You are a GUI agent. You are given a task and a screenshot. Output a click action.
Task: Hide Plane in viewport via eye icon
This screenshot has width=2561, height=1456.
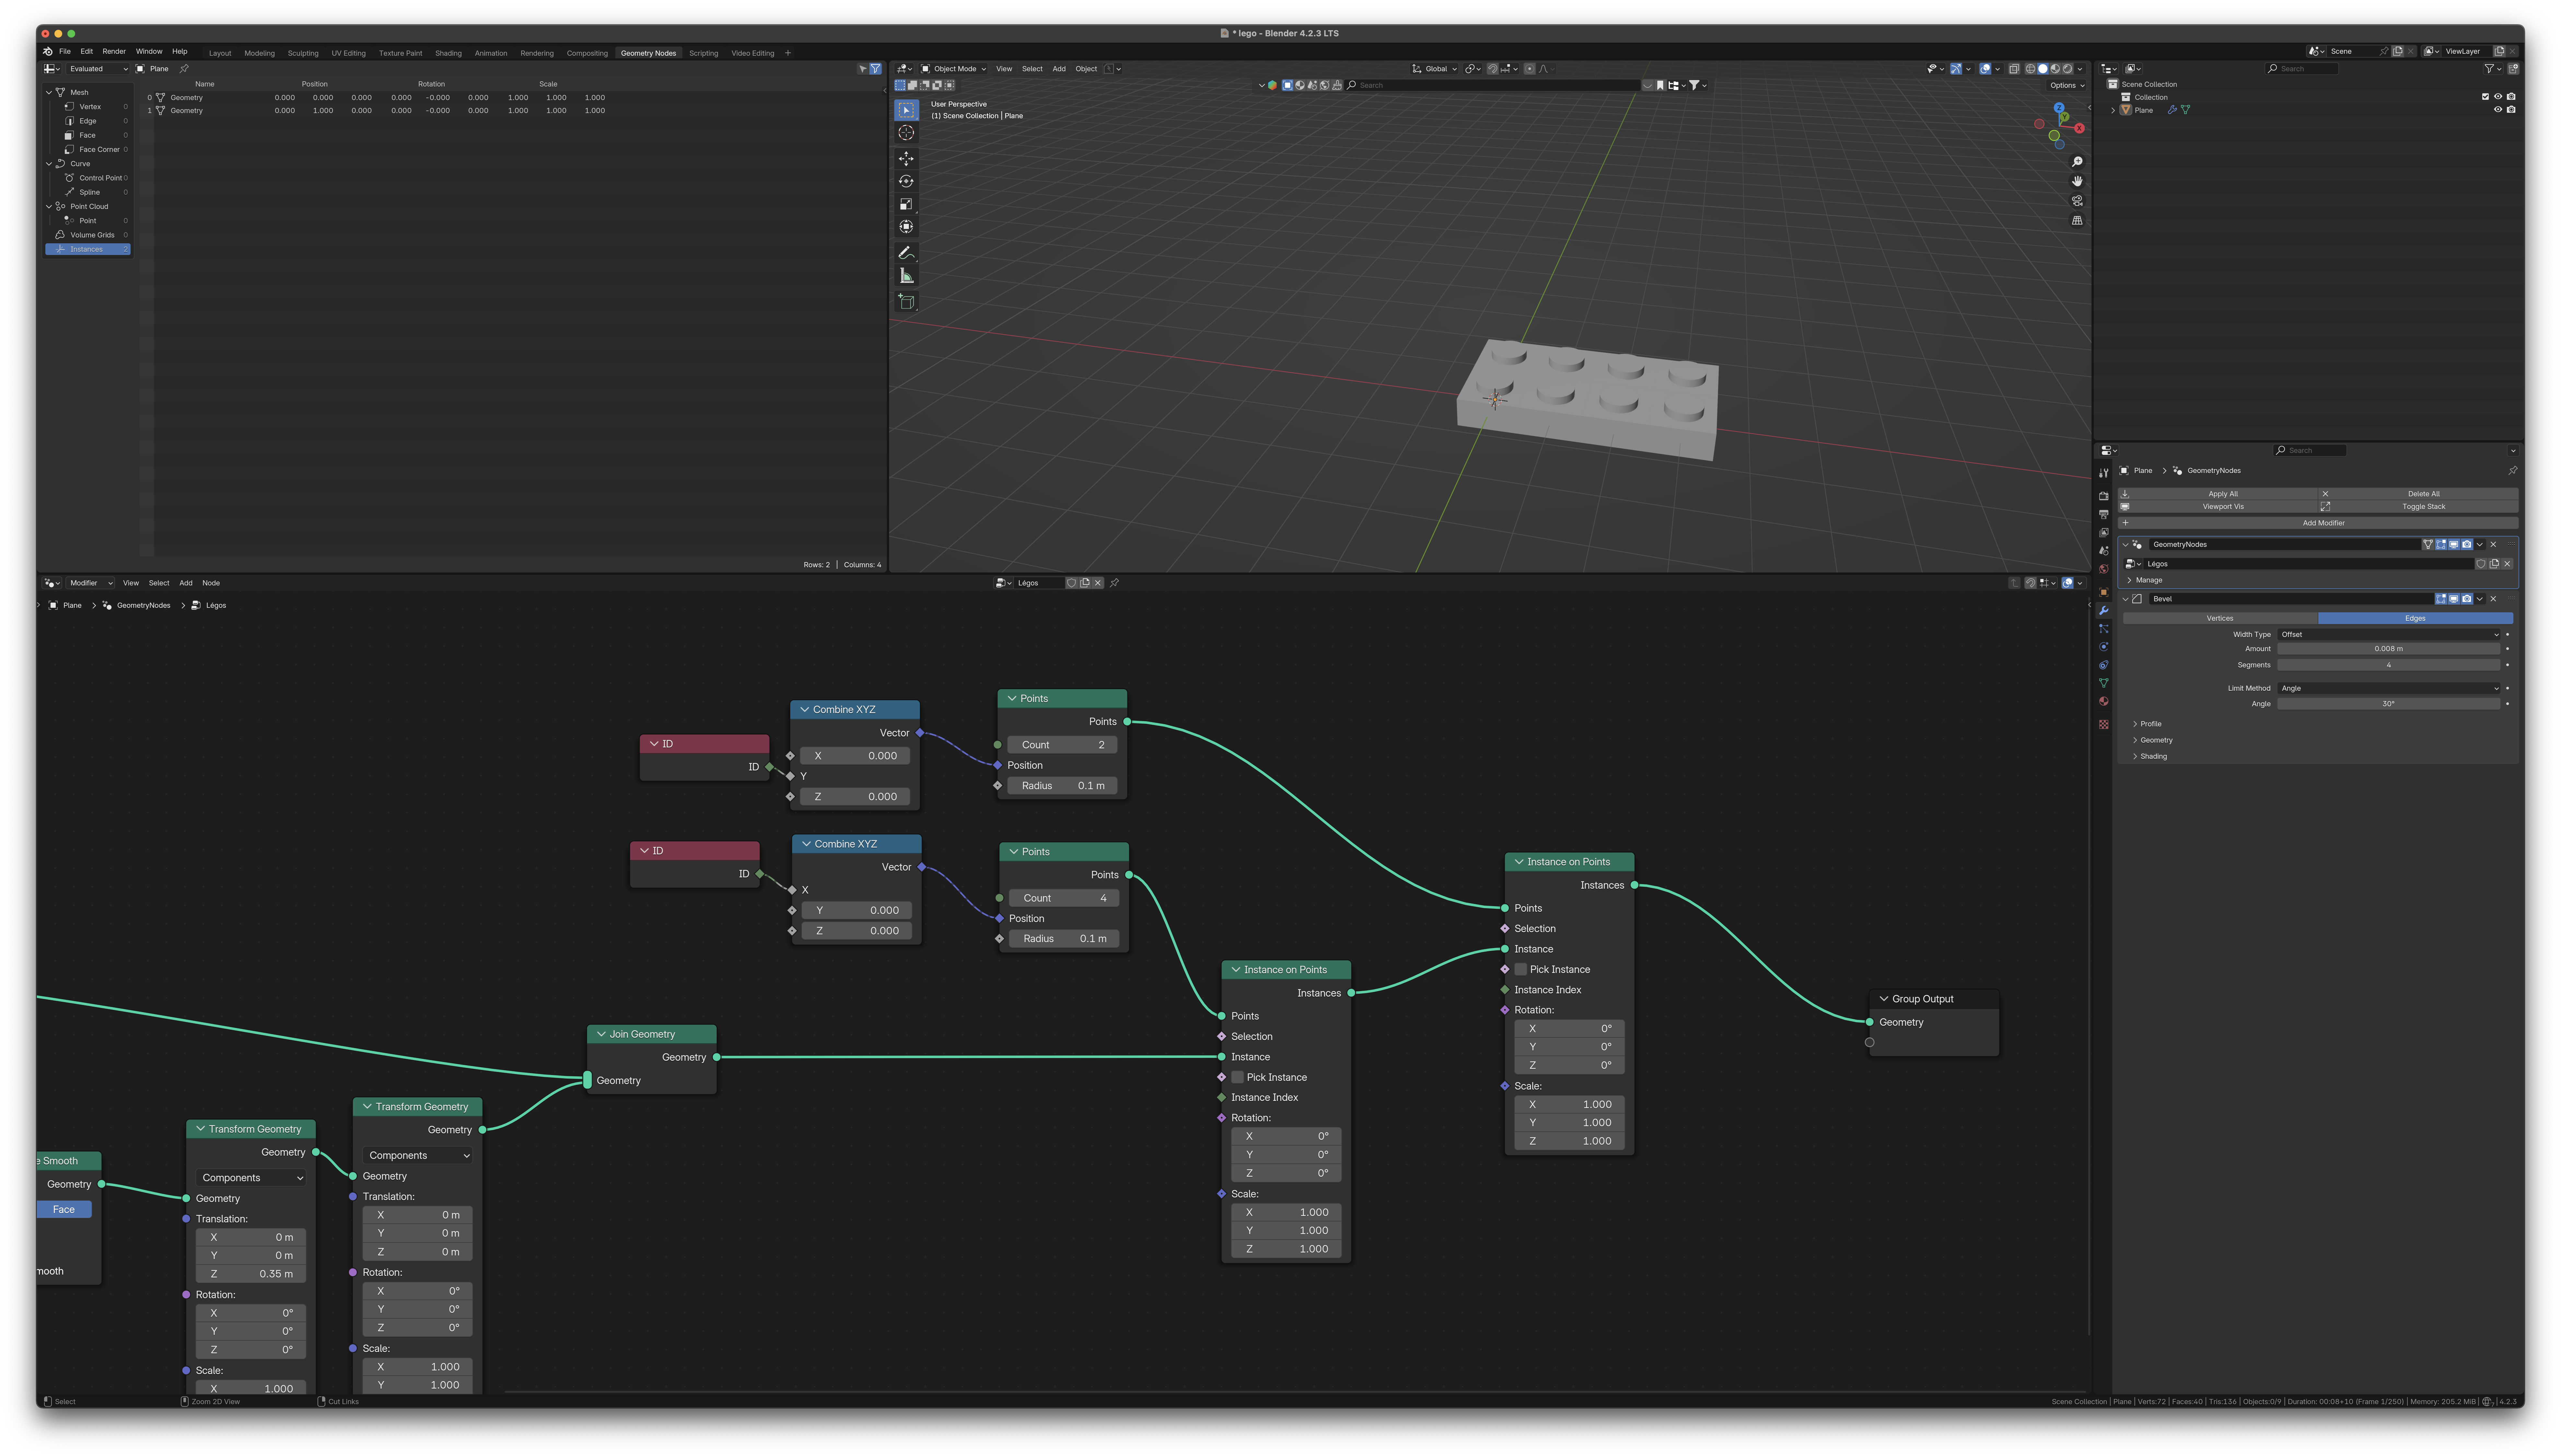click(x=2498, y=110)
